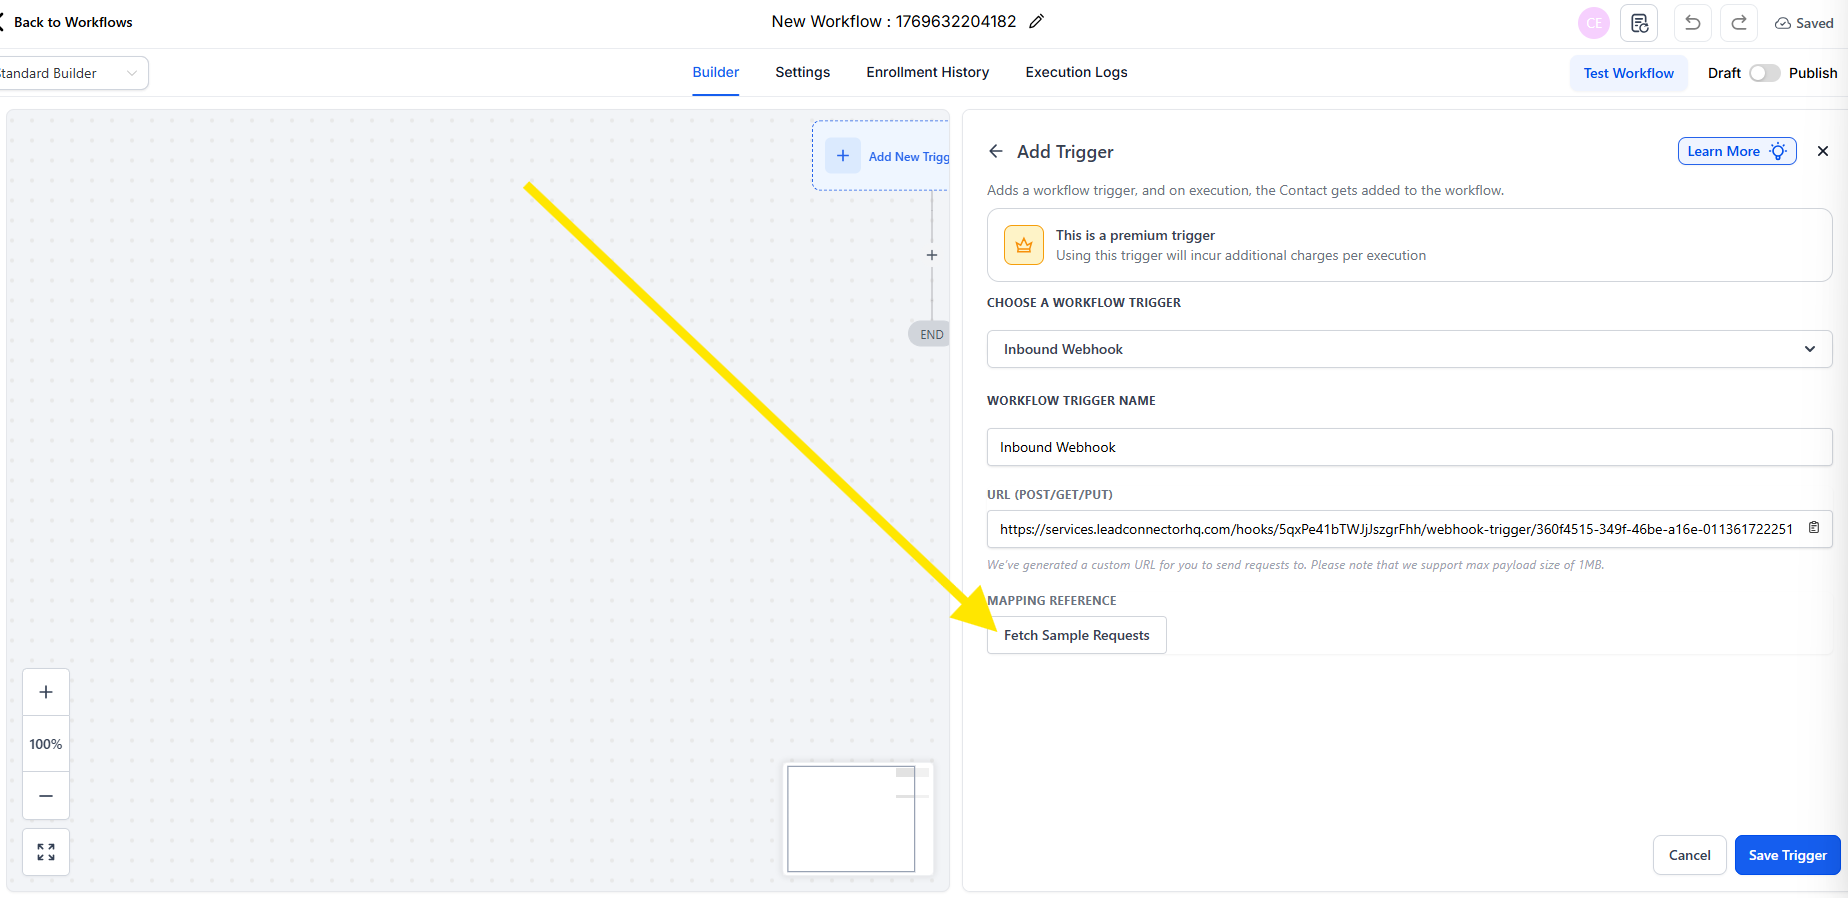Image resolution: width=1848 pixels, height=898 pixels.
Task: Go to the Execution Logs tab
Action: [x=1076, y=72]
